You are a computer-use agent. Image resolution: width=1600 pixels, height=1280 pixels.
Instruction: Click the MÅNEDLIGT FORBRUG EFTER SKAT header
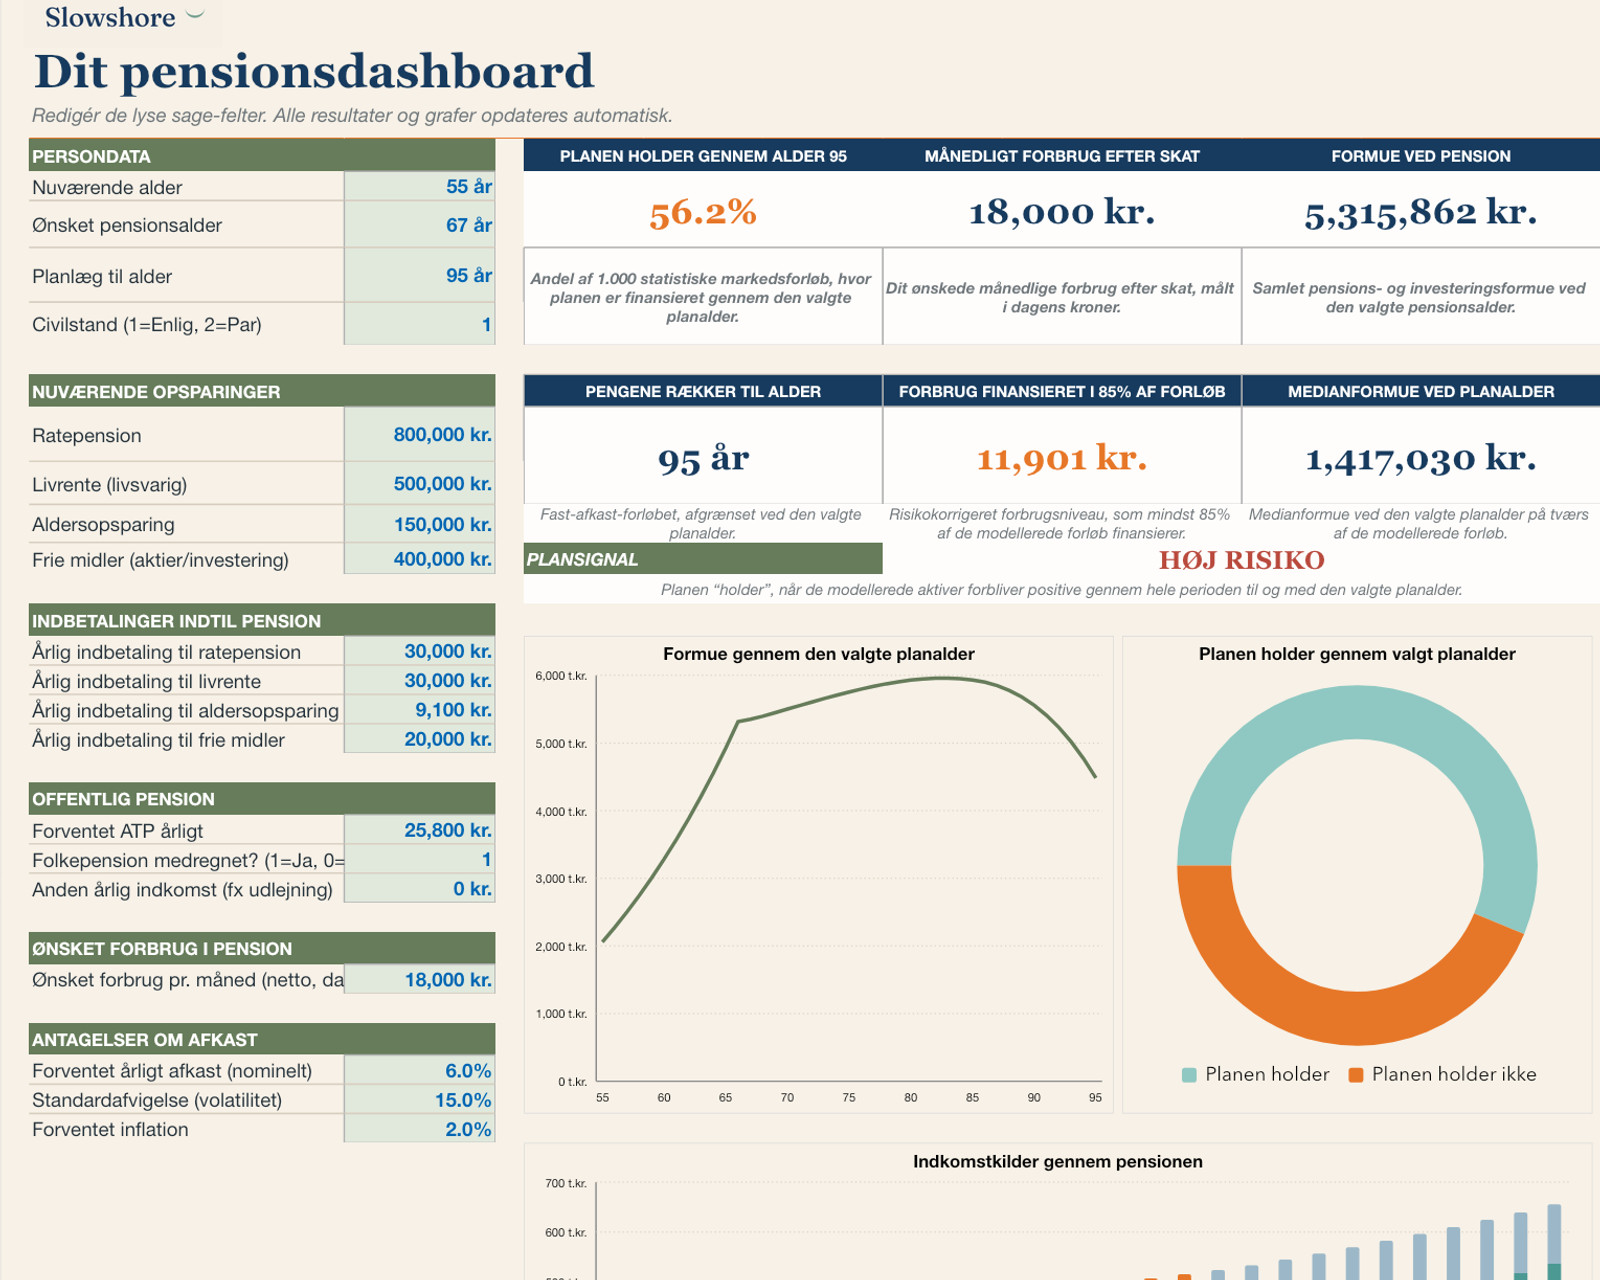coord(1062,156)
